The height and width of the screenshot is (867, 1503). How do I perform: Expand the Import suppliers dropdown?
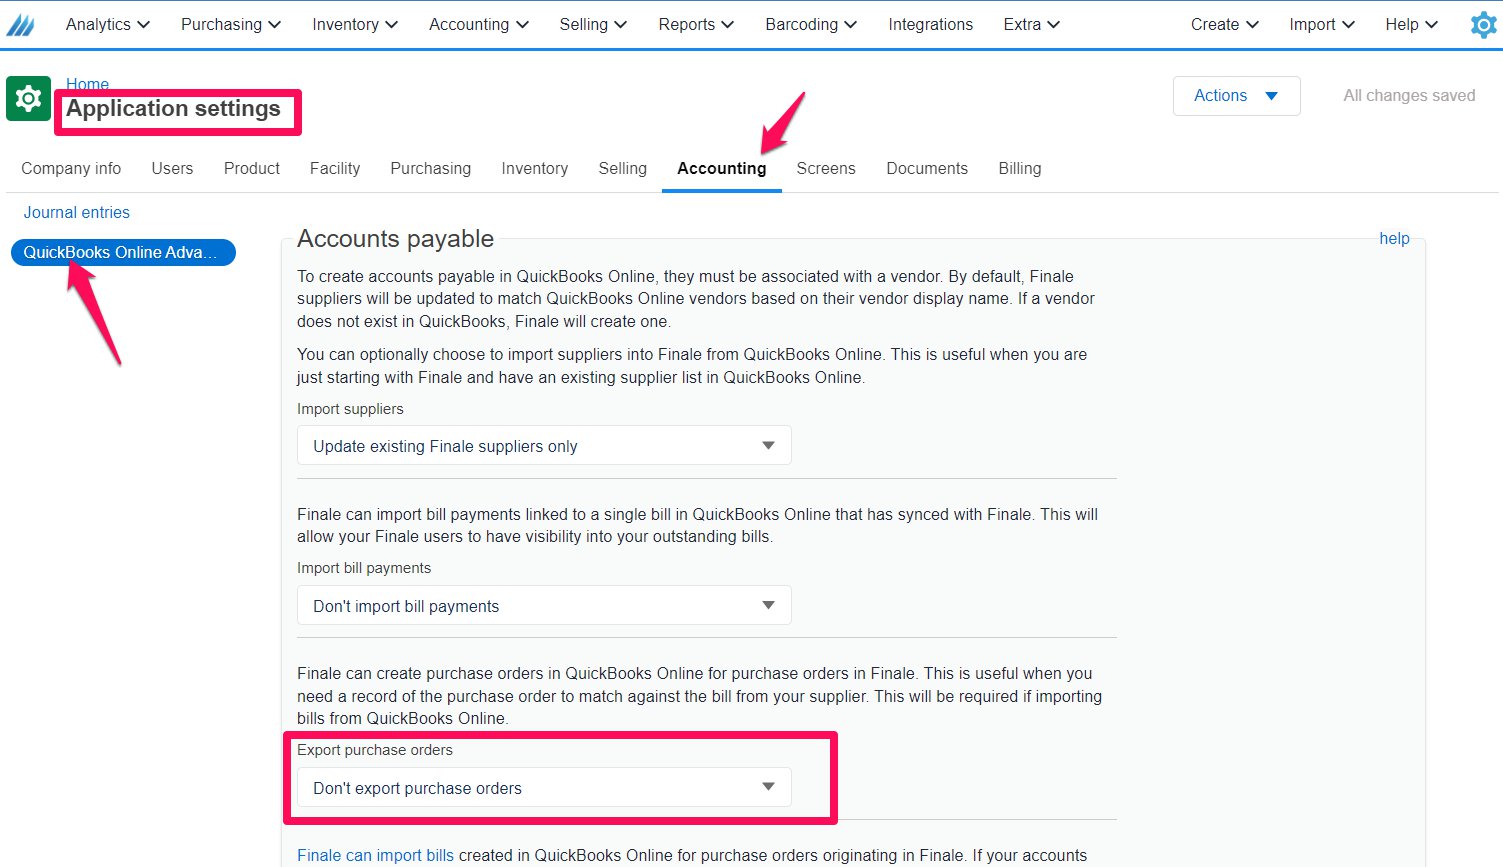pos(544,446)
